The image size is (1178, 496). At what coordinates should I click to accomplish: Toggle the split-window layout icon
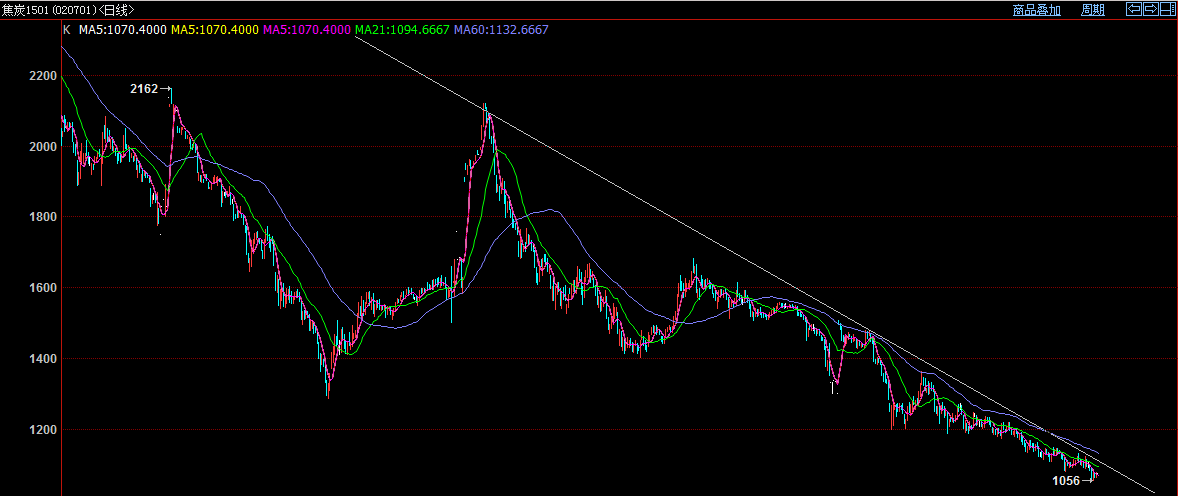(x=1166, y=10)
